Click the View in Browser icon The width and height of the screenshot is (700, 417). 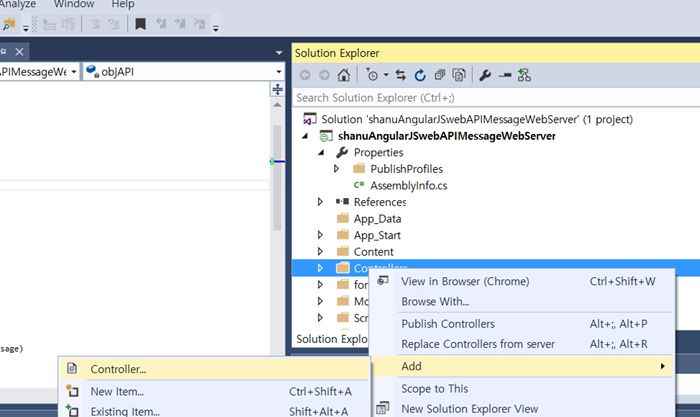coord(383,281)
